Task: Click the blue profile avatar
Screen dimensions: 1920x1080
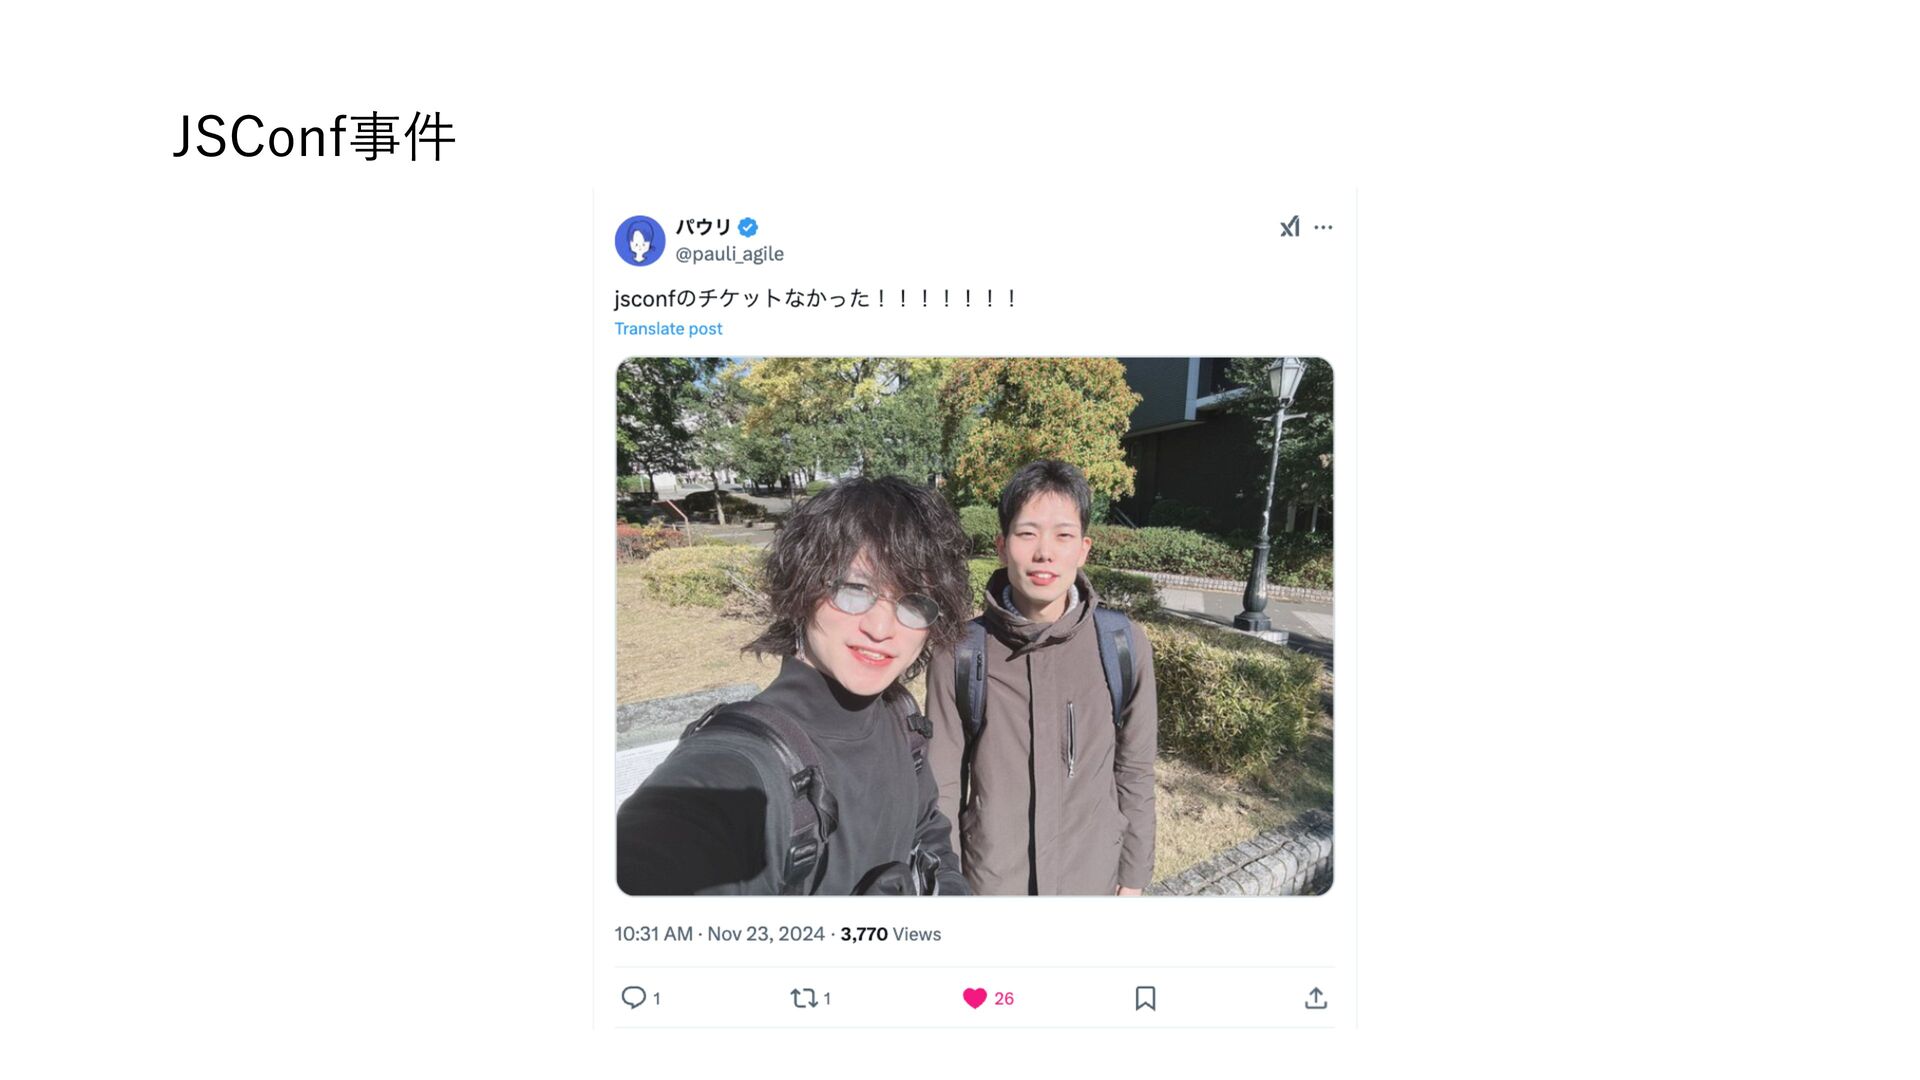Action: coord(640,241)
